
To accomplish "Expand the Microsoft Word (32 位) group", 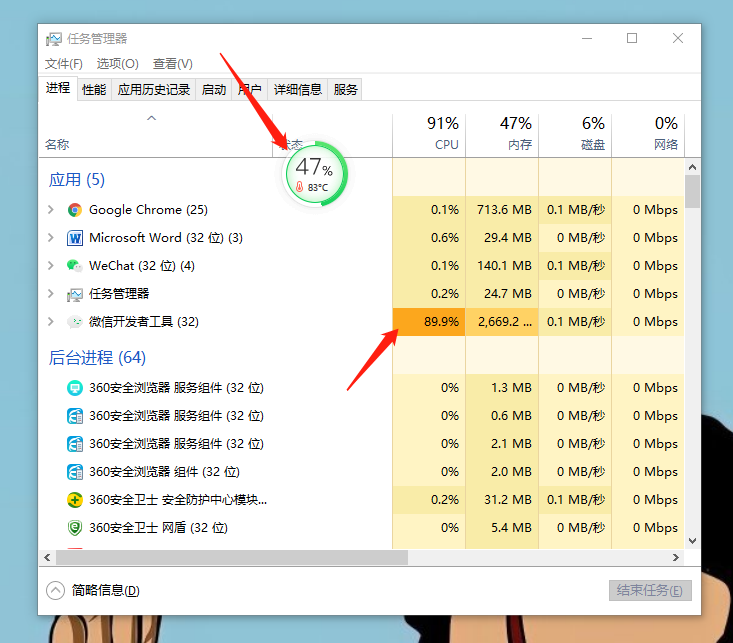I will pyautogui.click(x=50, y=238).
